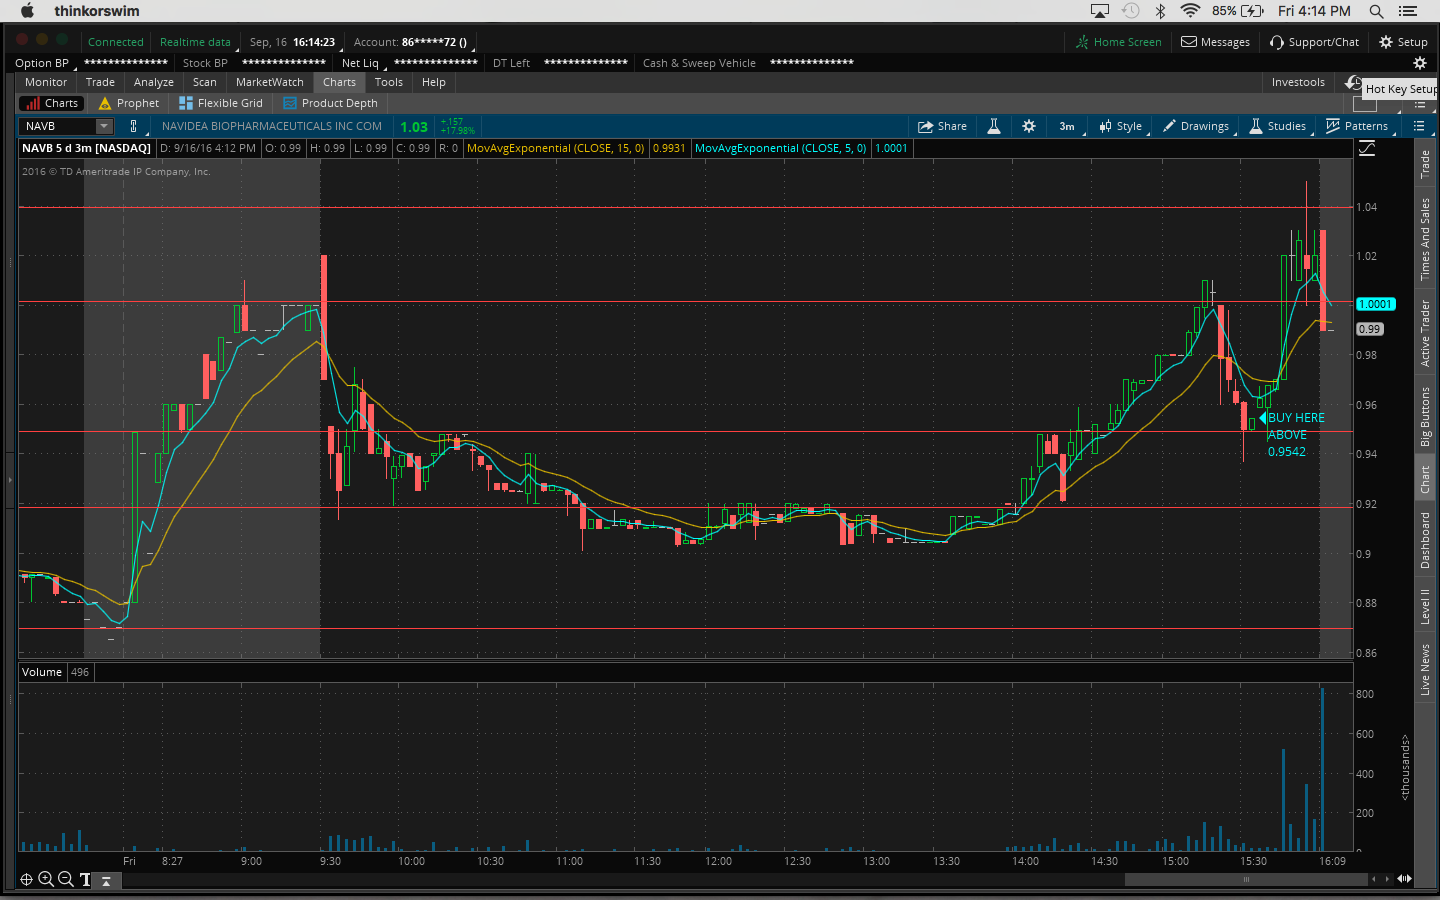The image size is (1440, 900).
Task: Switch to the Analyze main tab
Action: (x=154, y=82)
